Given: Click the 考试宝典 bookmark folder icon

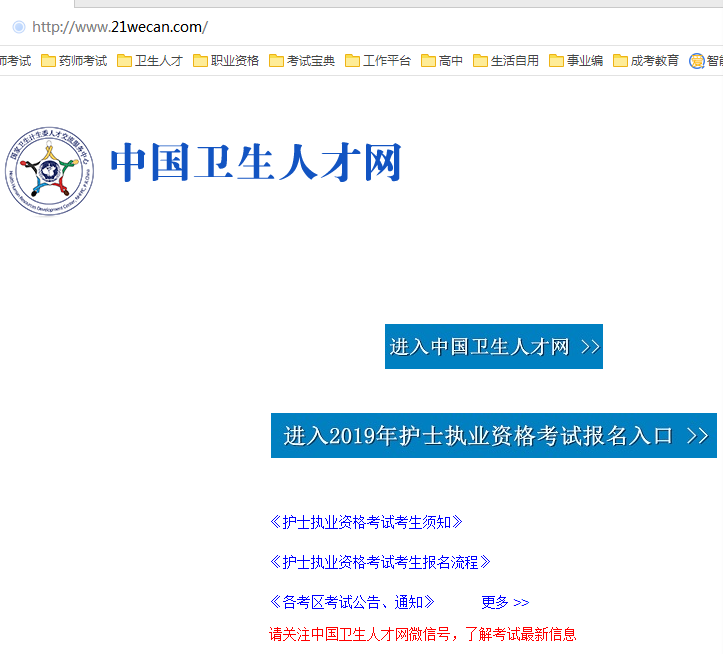Looking at the screenshot, I should (x=276, y=61).
